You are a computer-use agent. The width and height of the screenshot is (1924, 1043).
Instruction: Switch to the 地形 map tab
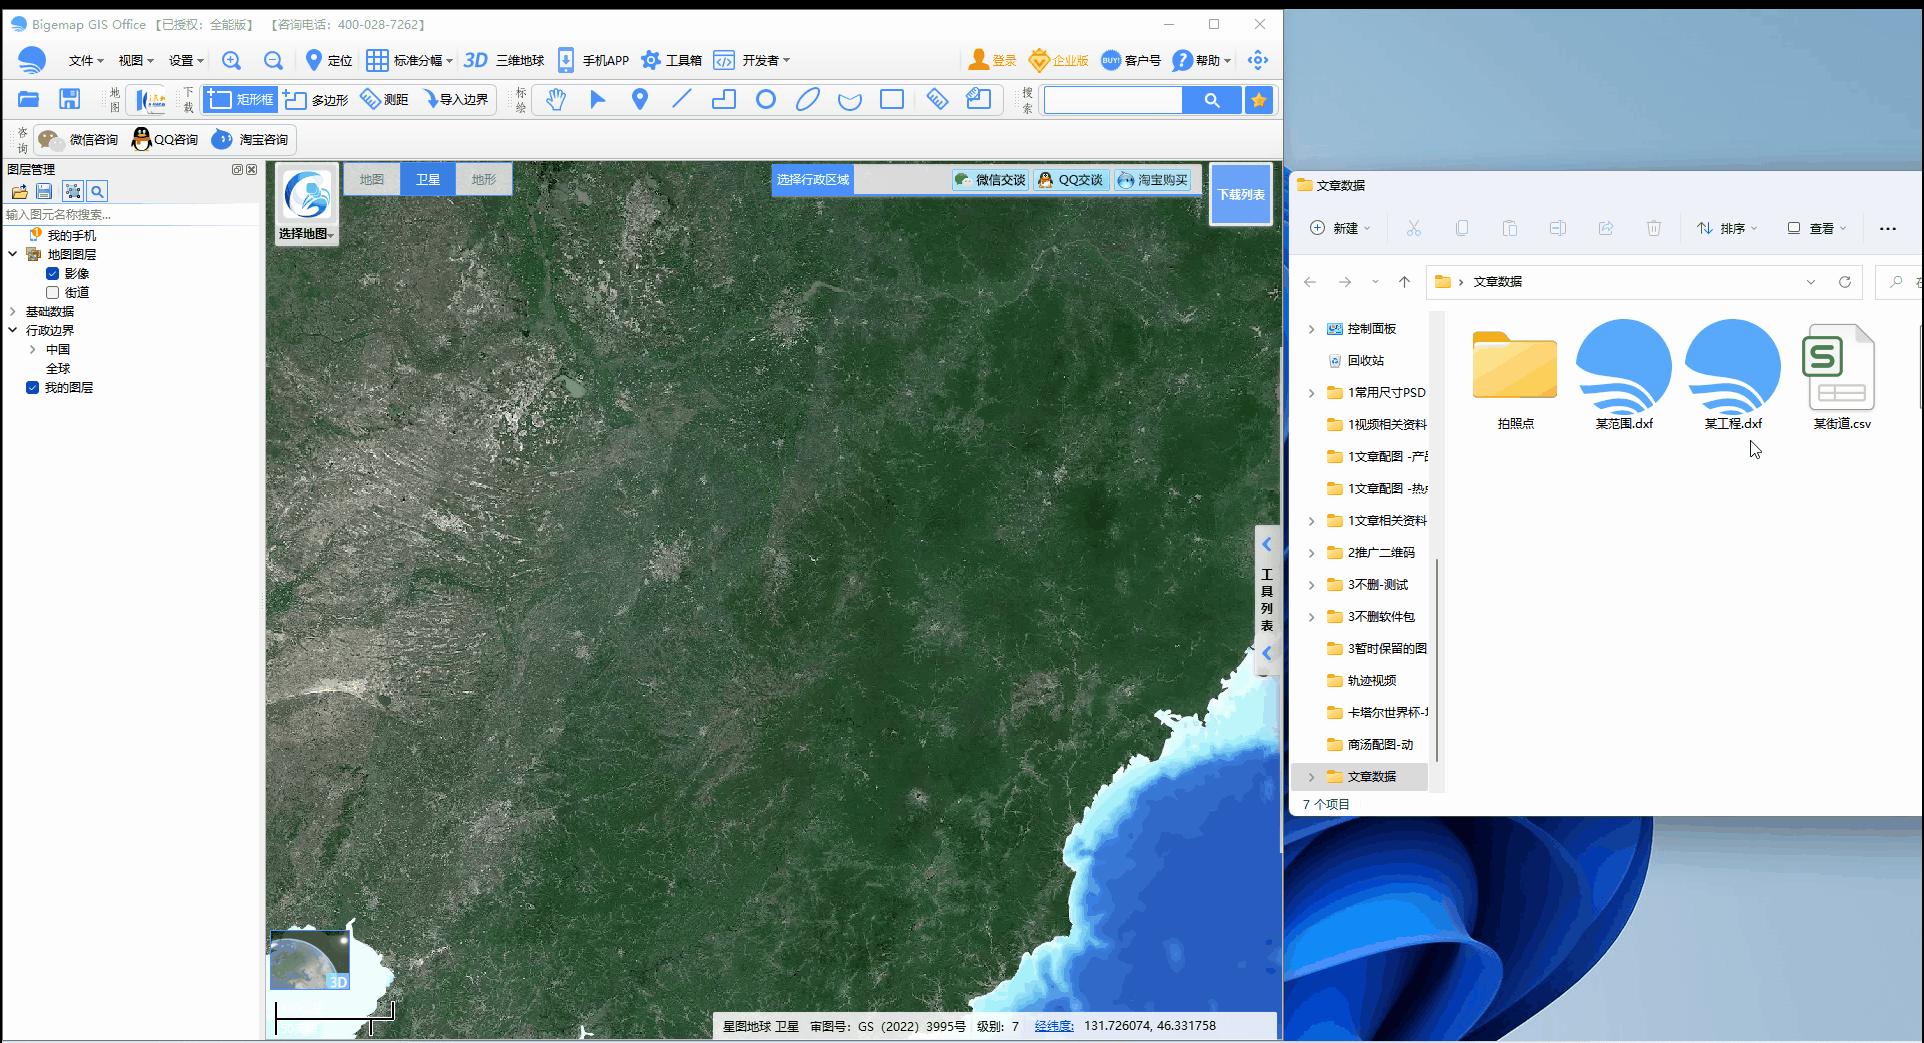(x=484, y=179)
